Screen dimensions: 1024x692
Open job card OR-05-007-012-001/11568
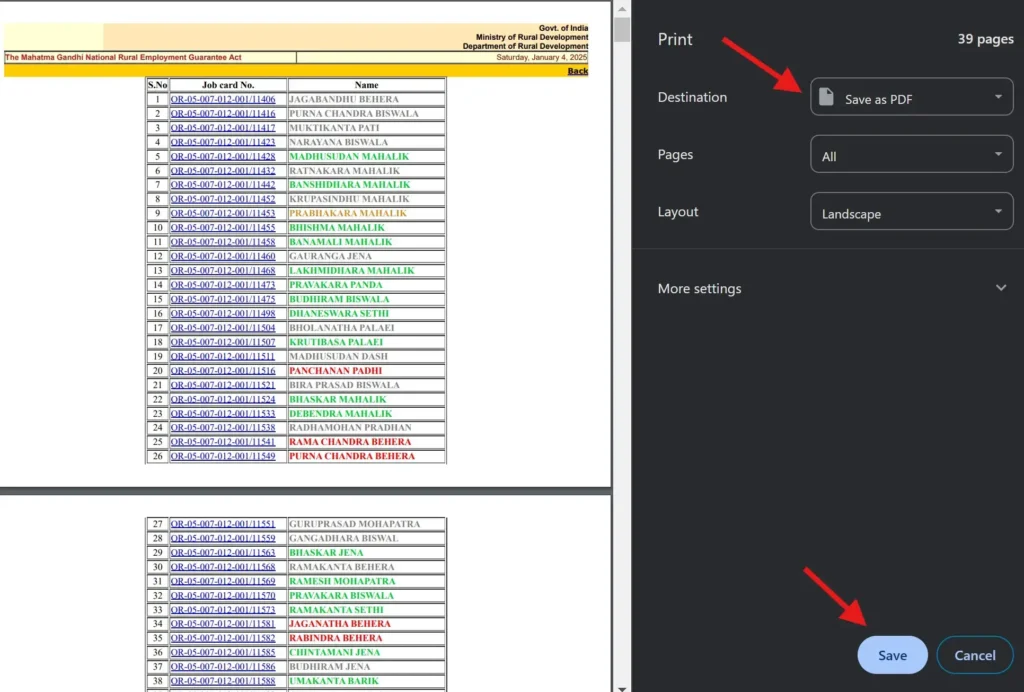click(223, 567)
